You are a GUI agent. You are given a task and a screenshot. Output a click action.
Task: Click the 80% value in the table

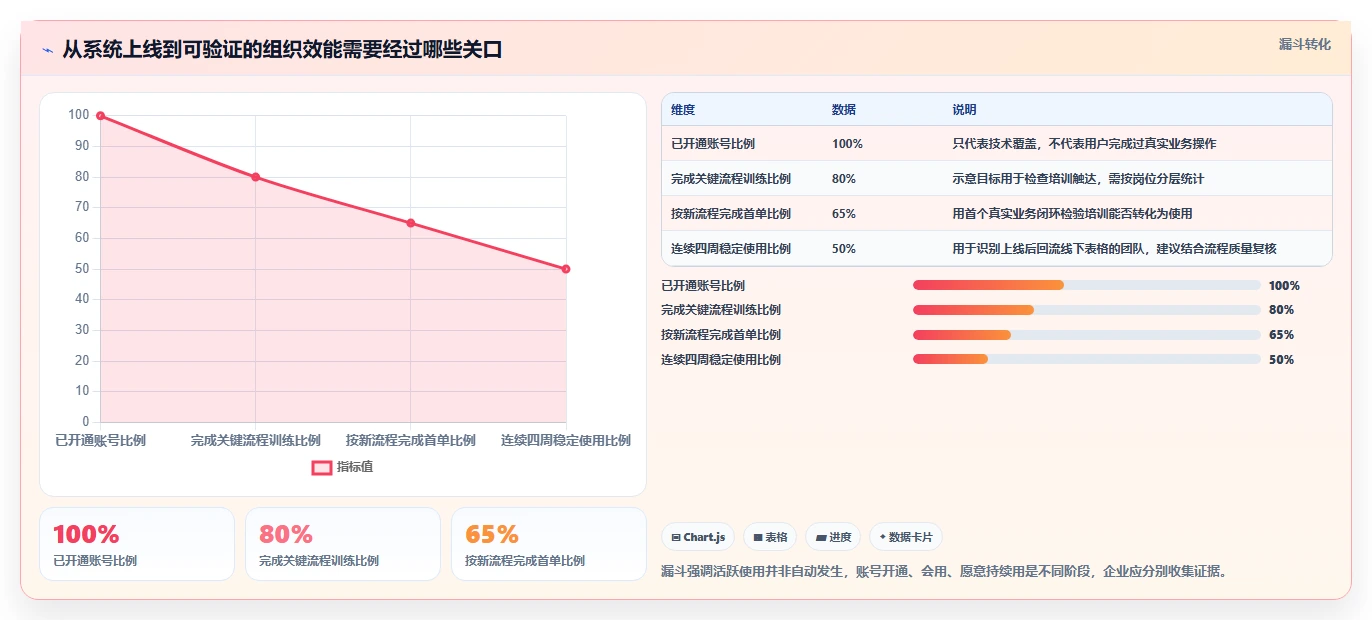pos(844,179)
